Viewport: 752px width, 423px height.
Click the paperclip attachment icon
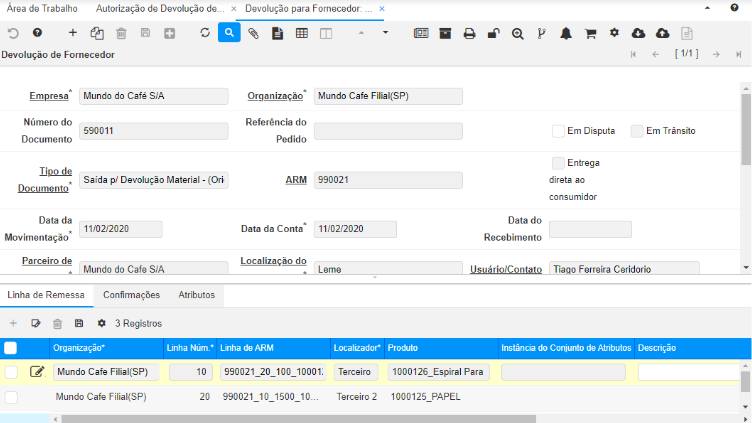(x=253, y=33)
